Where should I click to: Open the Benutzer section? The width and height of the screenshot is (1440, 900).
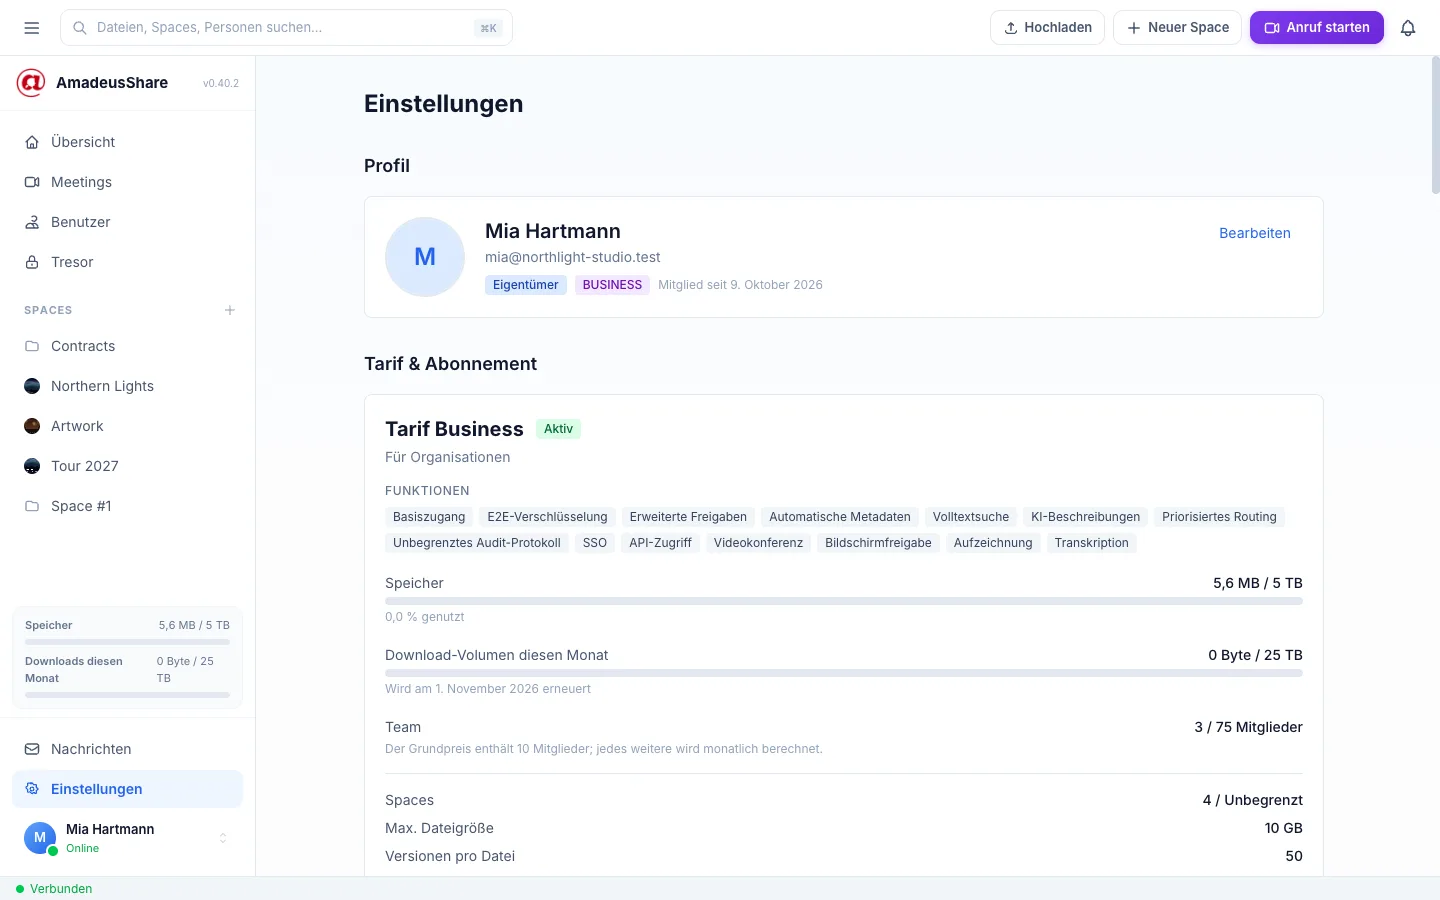[127, 222]
